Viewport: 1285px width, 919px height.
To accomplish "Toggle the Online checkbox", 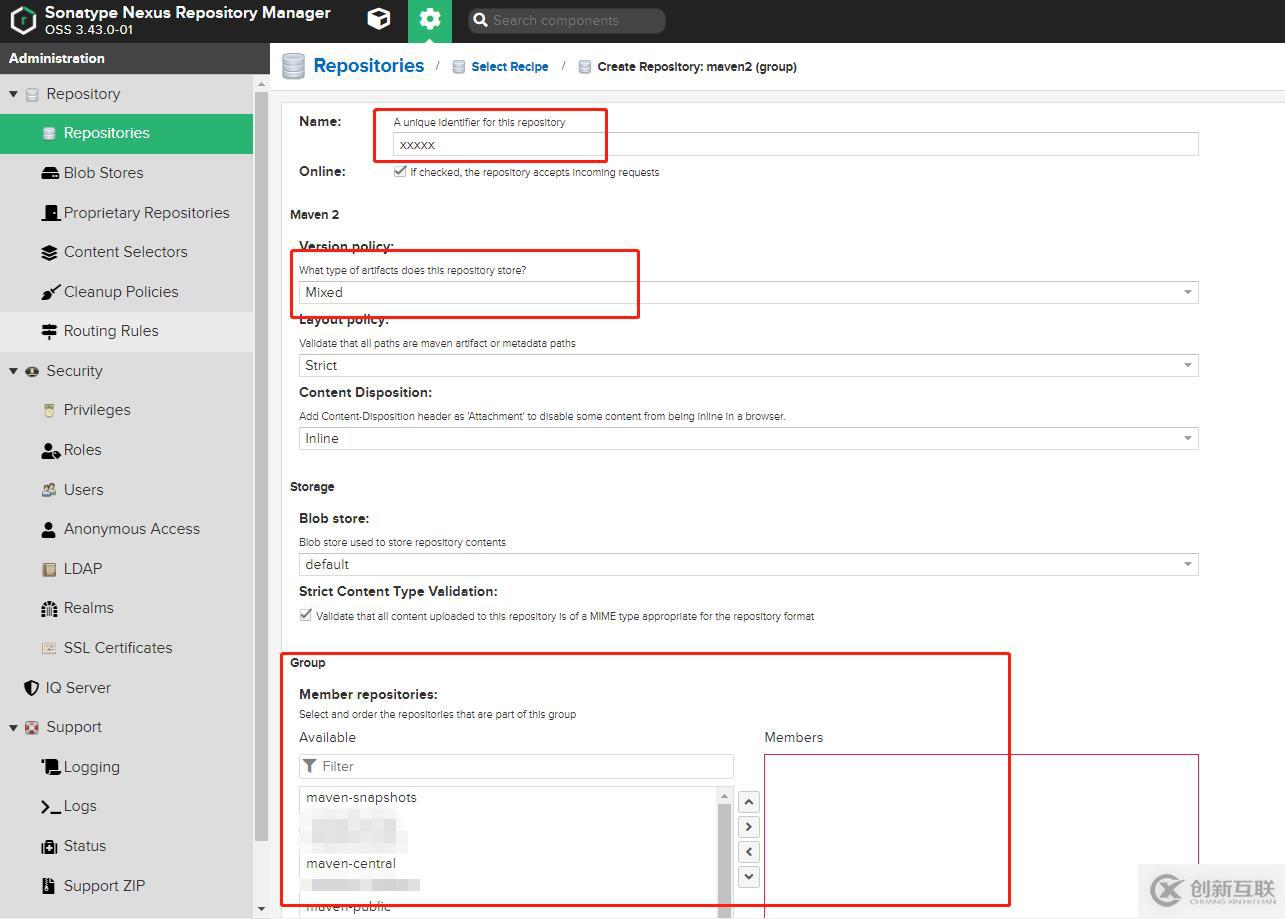I will (x=400, y=171).
